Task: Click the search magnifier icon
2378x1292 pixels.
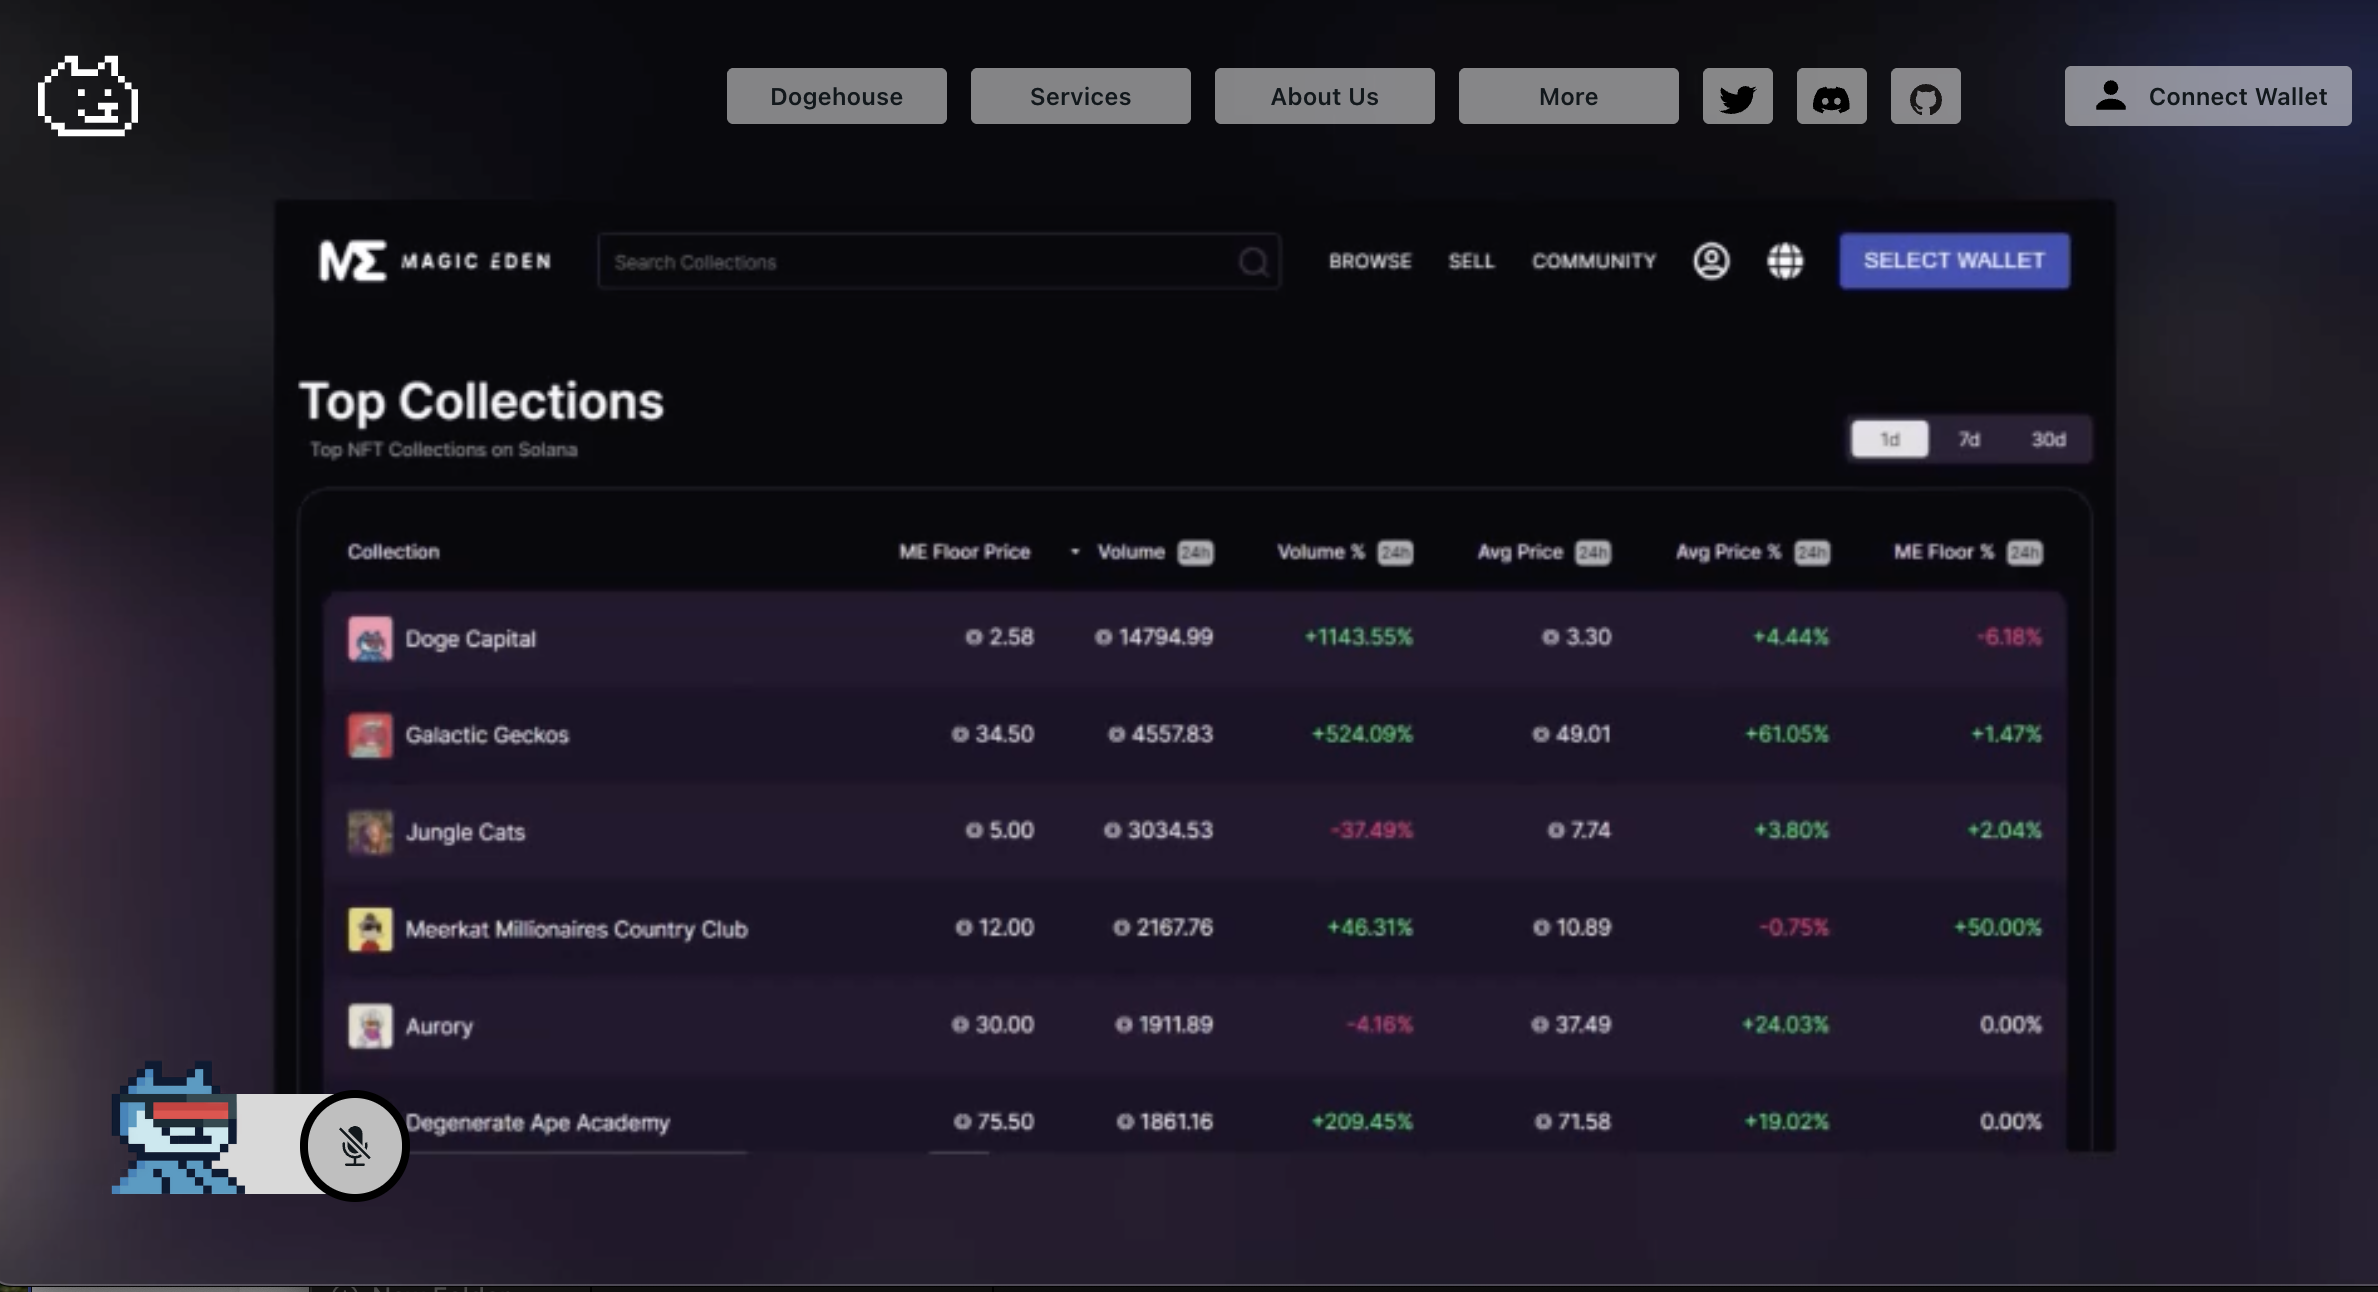Action: coord(1253,262)
